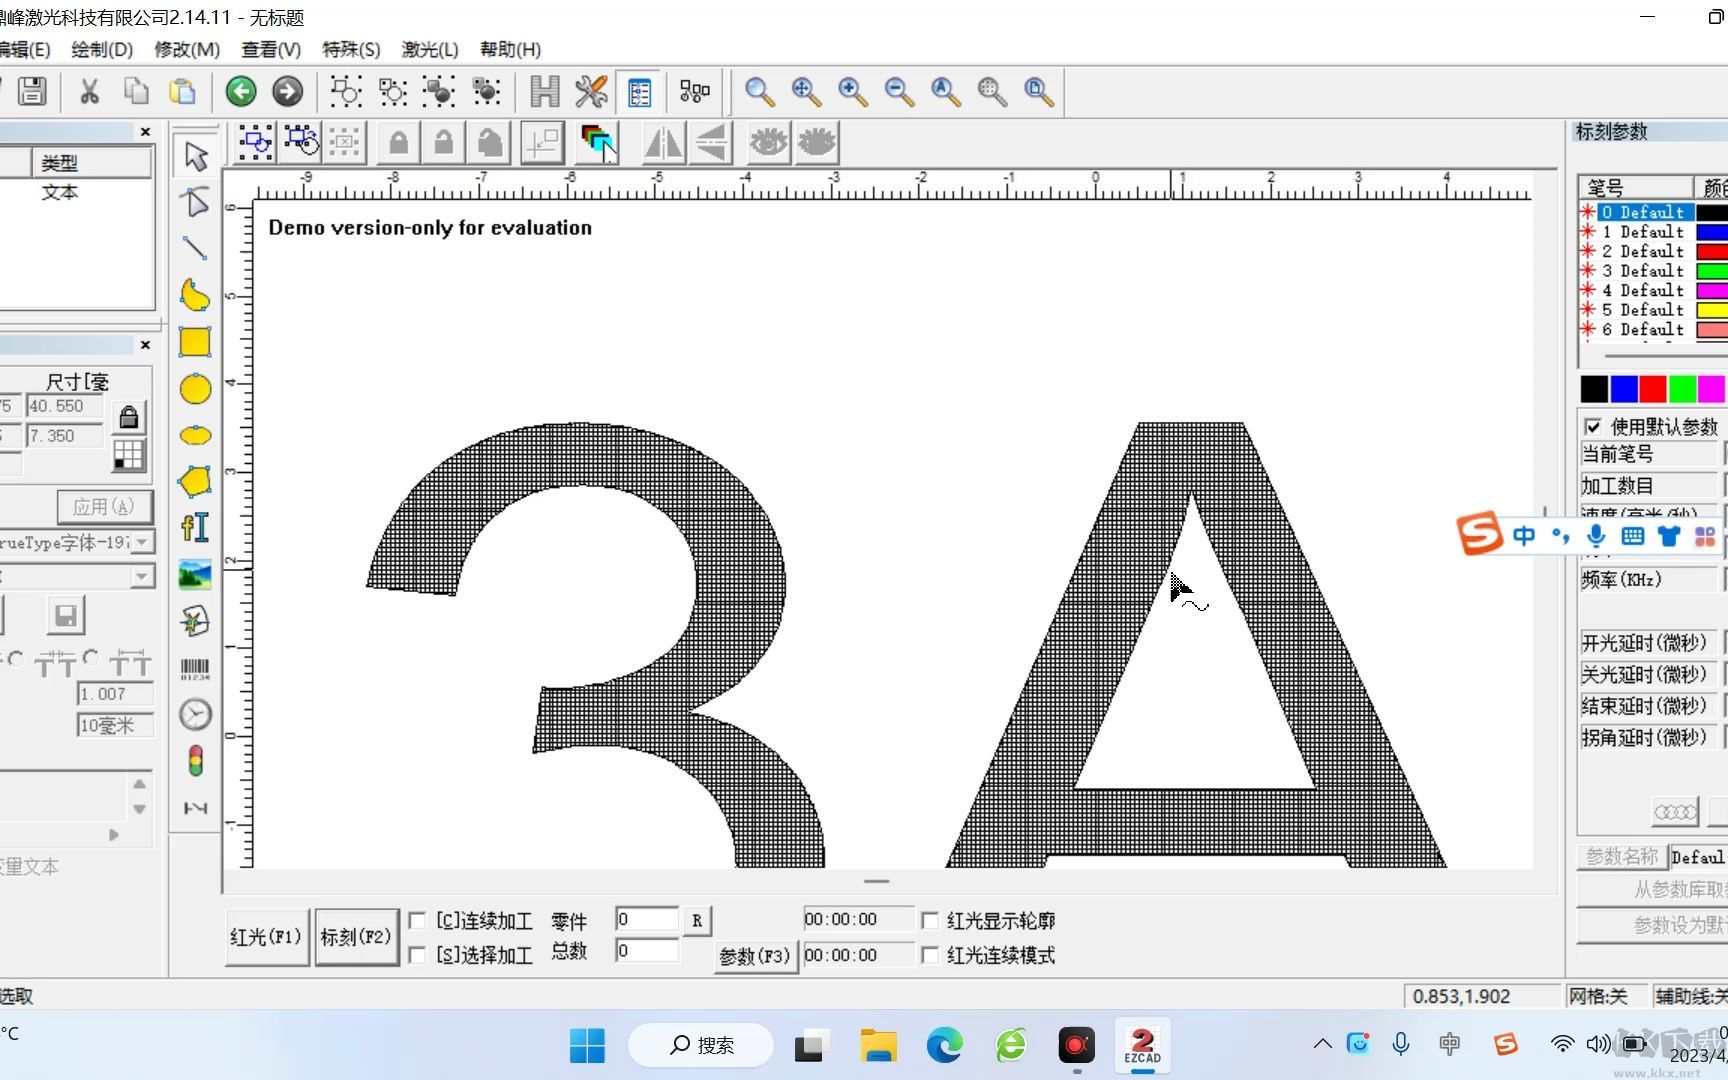Apply horizontal mirror to the selection
The image size is (1728, 1080).
(x=663, y=143)
